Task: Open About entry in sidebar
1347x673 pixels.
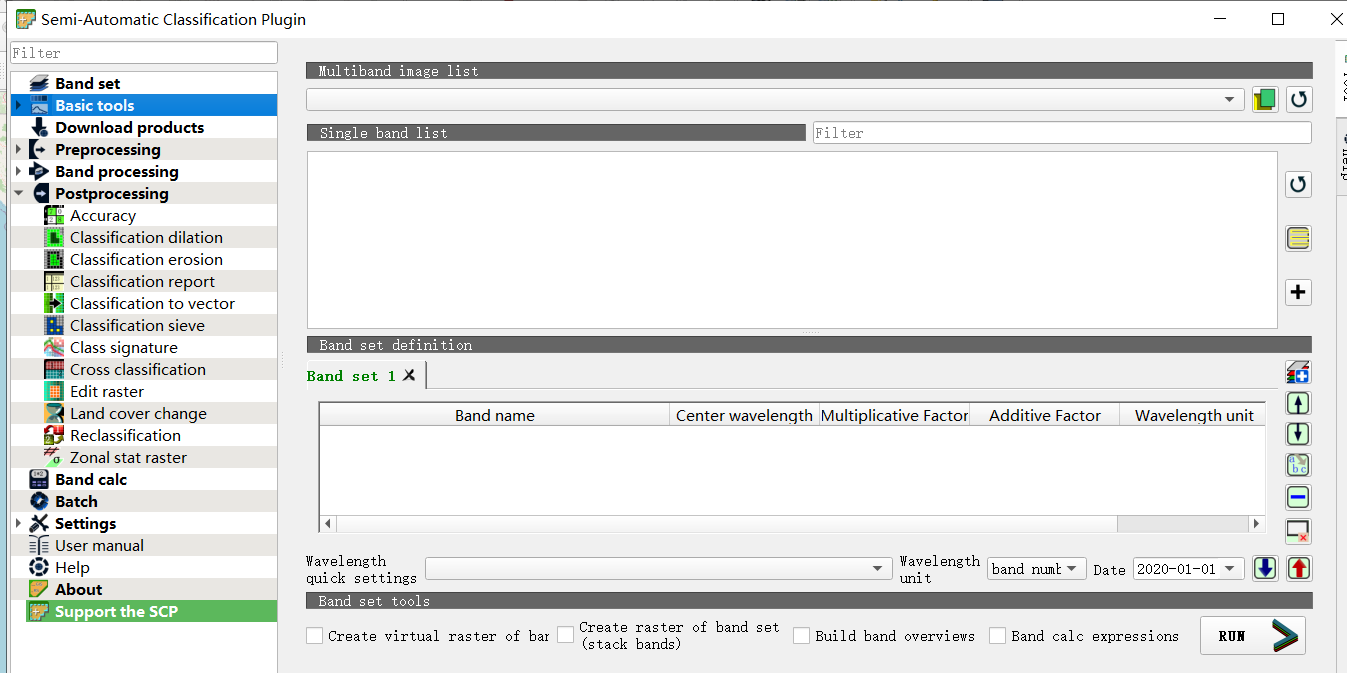Action: [78, 589]
